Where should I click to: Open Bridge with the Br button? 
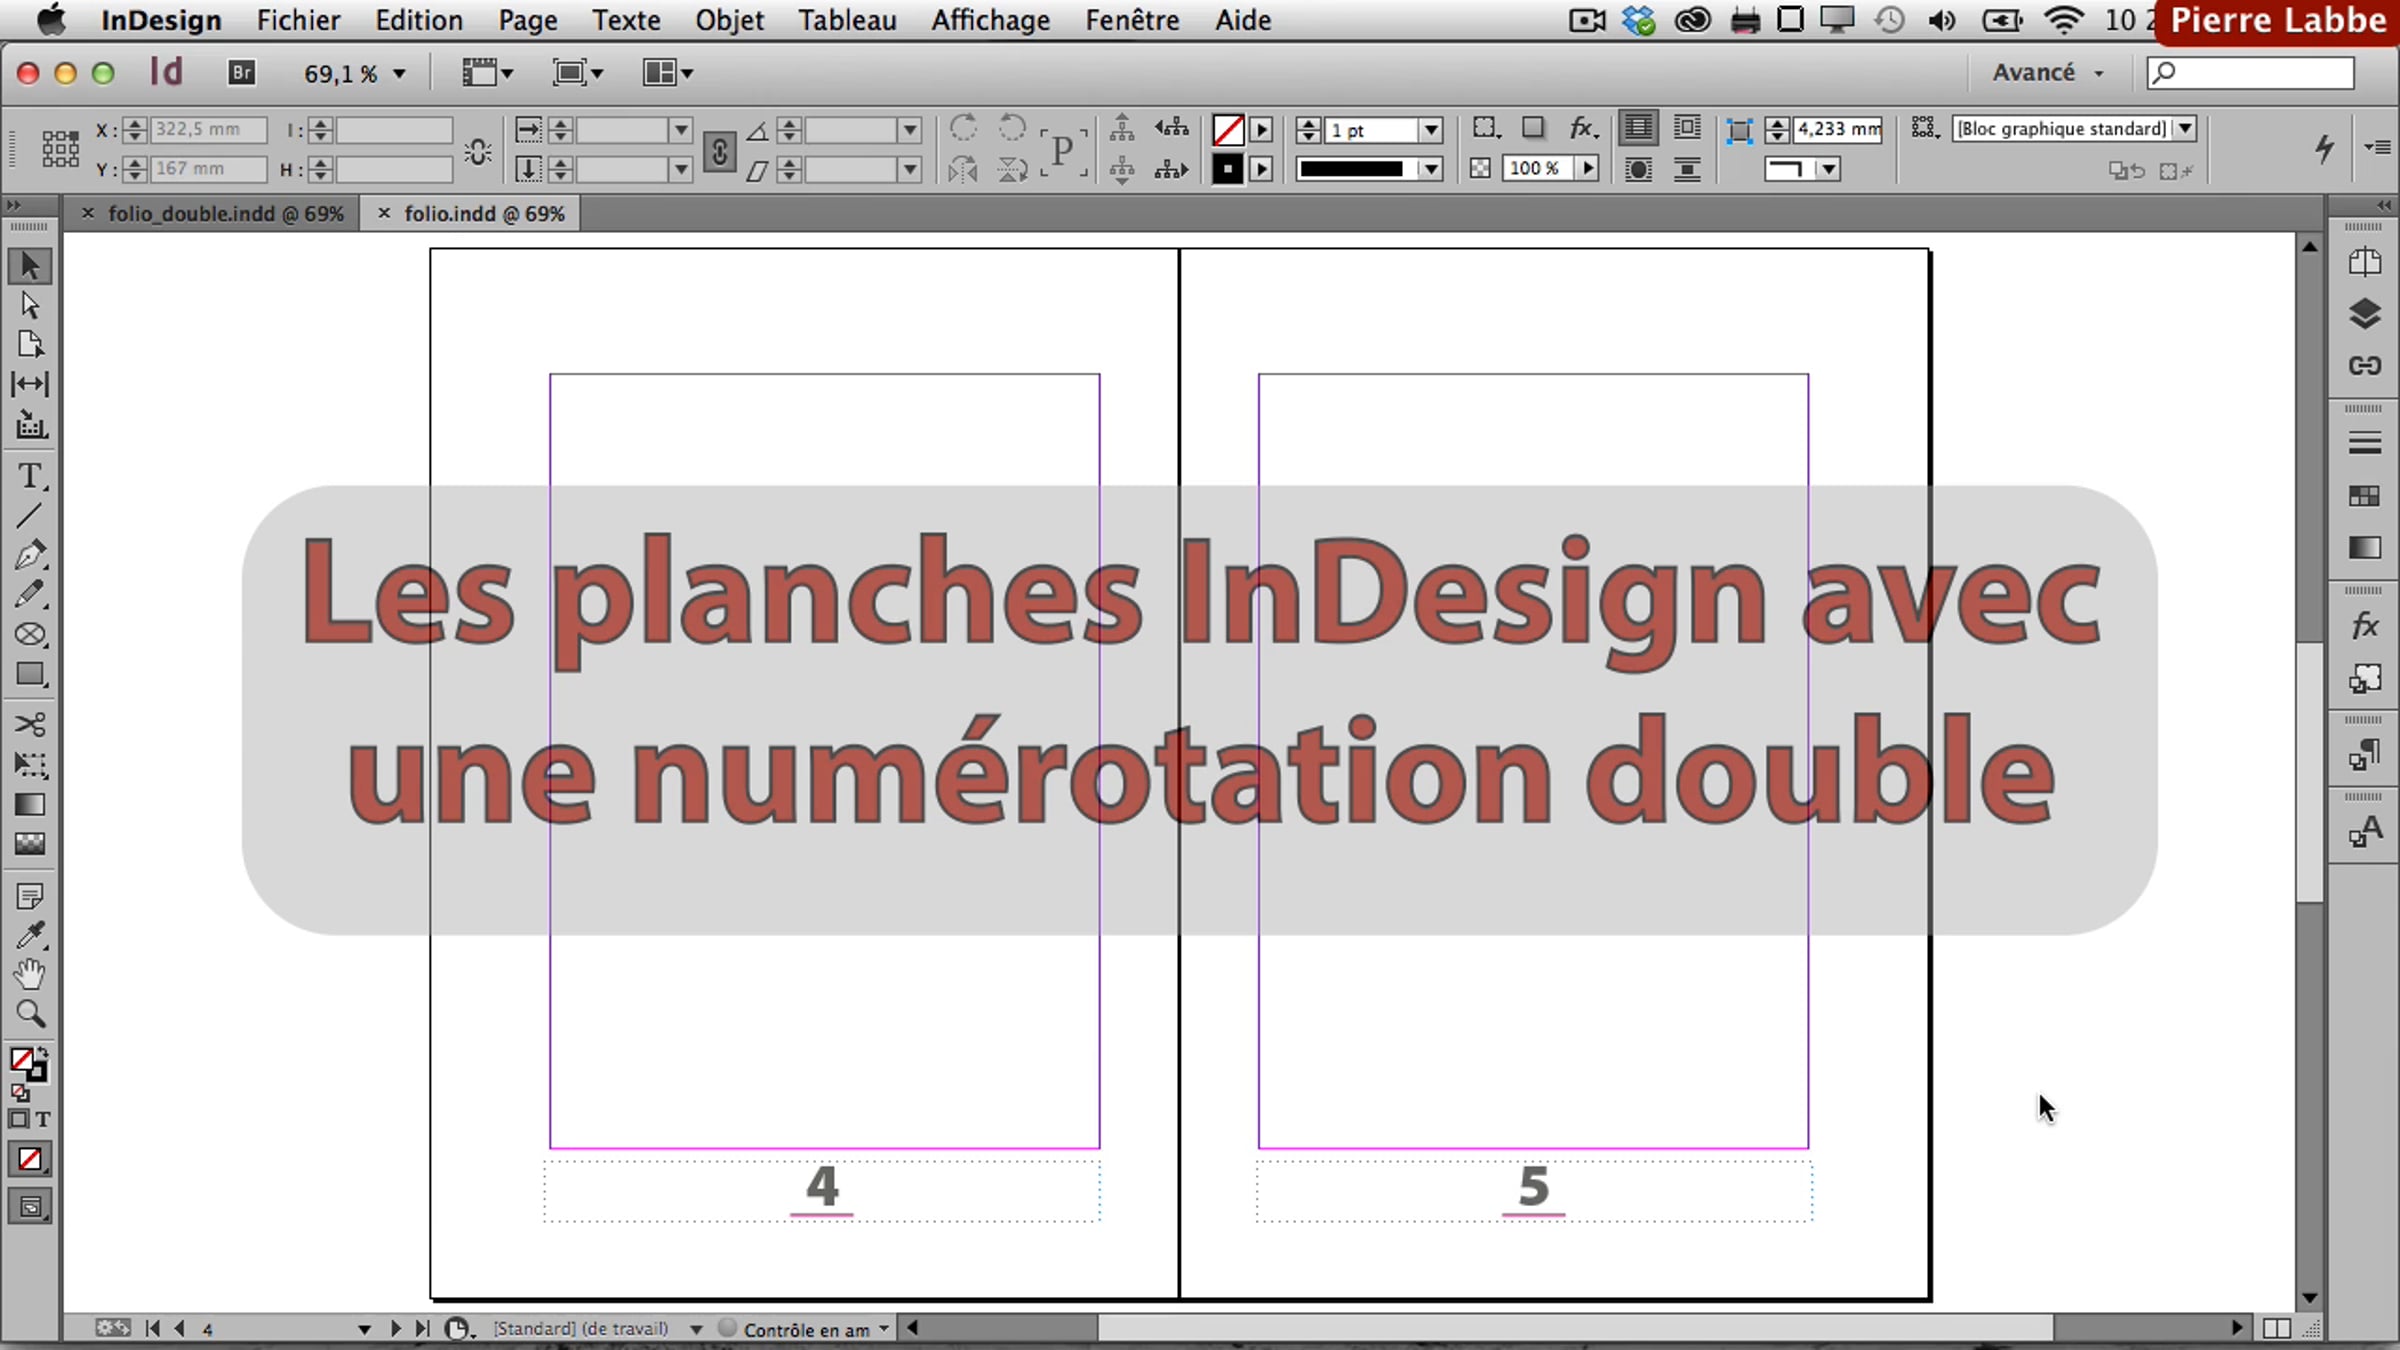click(x=241, y=72)
